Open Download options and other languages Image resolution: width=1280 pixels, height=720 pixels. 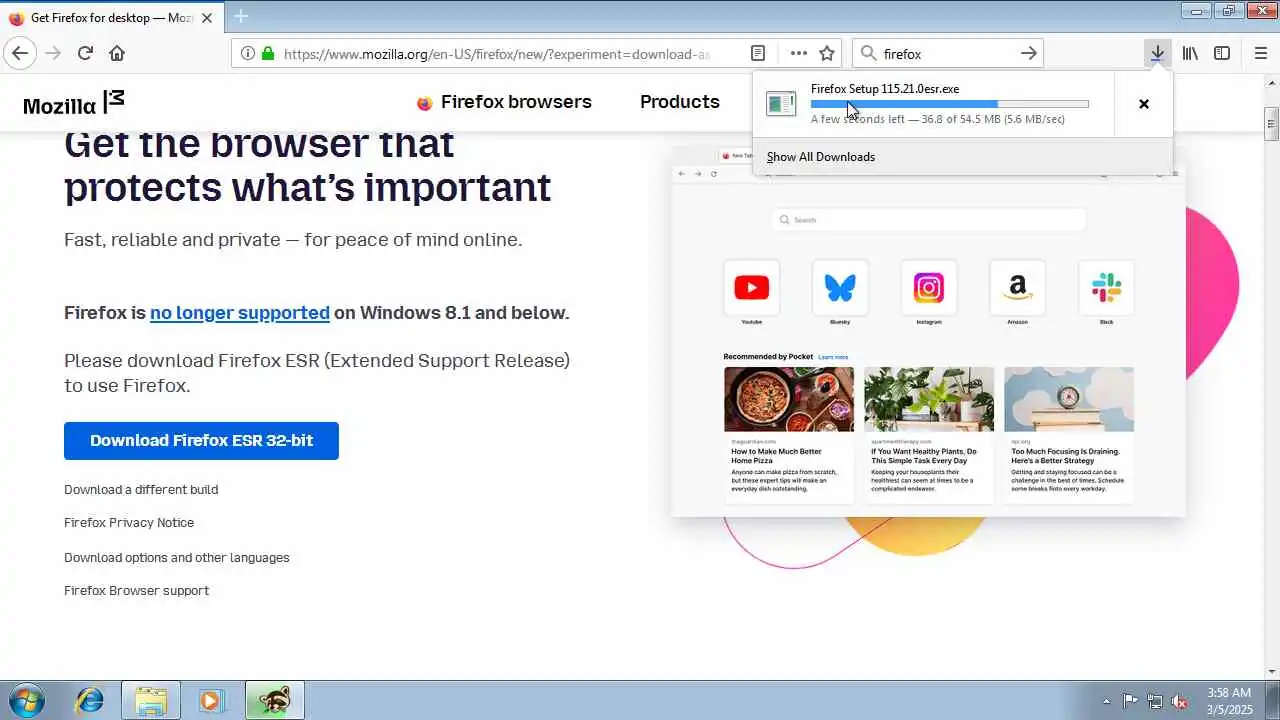point(177,558)
